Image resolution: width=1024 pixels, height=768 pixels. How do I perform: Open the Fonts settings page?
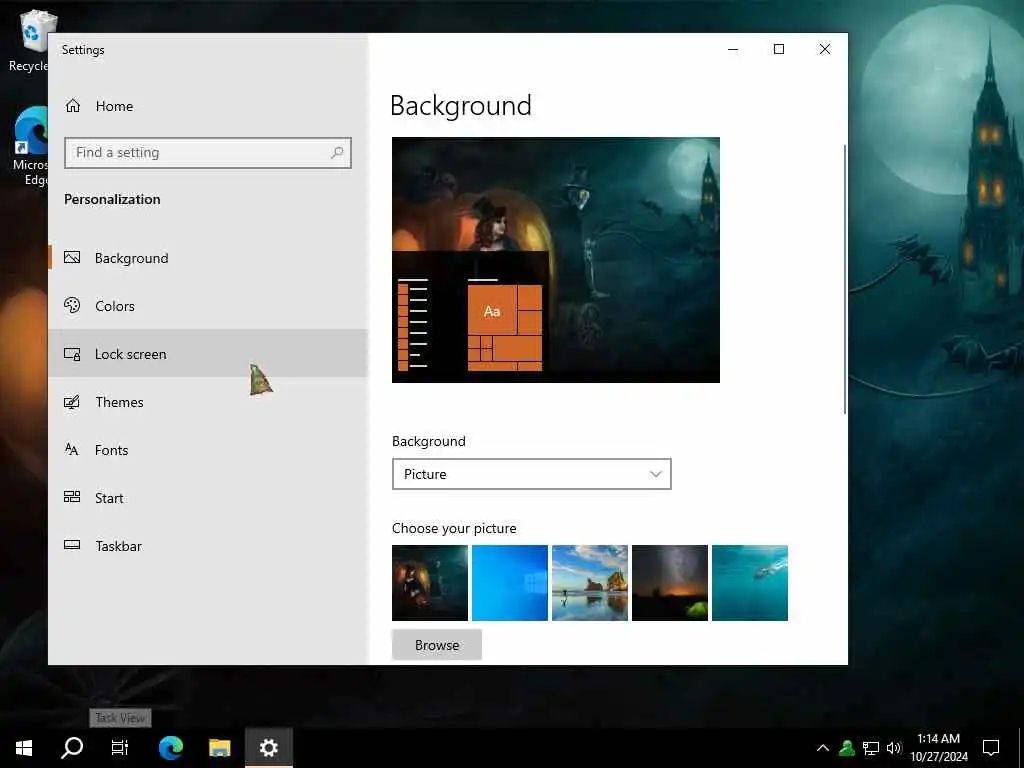pos(208,449)
